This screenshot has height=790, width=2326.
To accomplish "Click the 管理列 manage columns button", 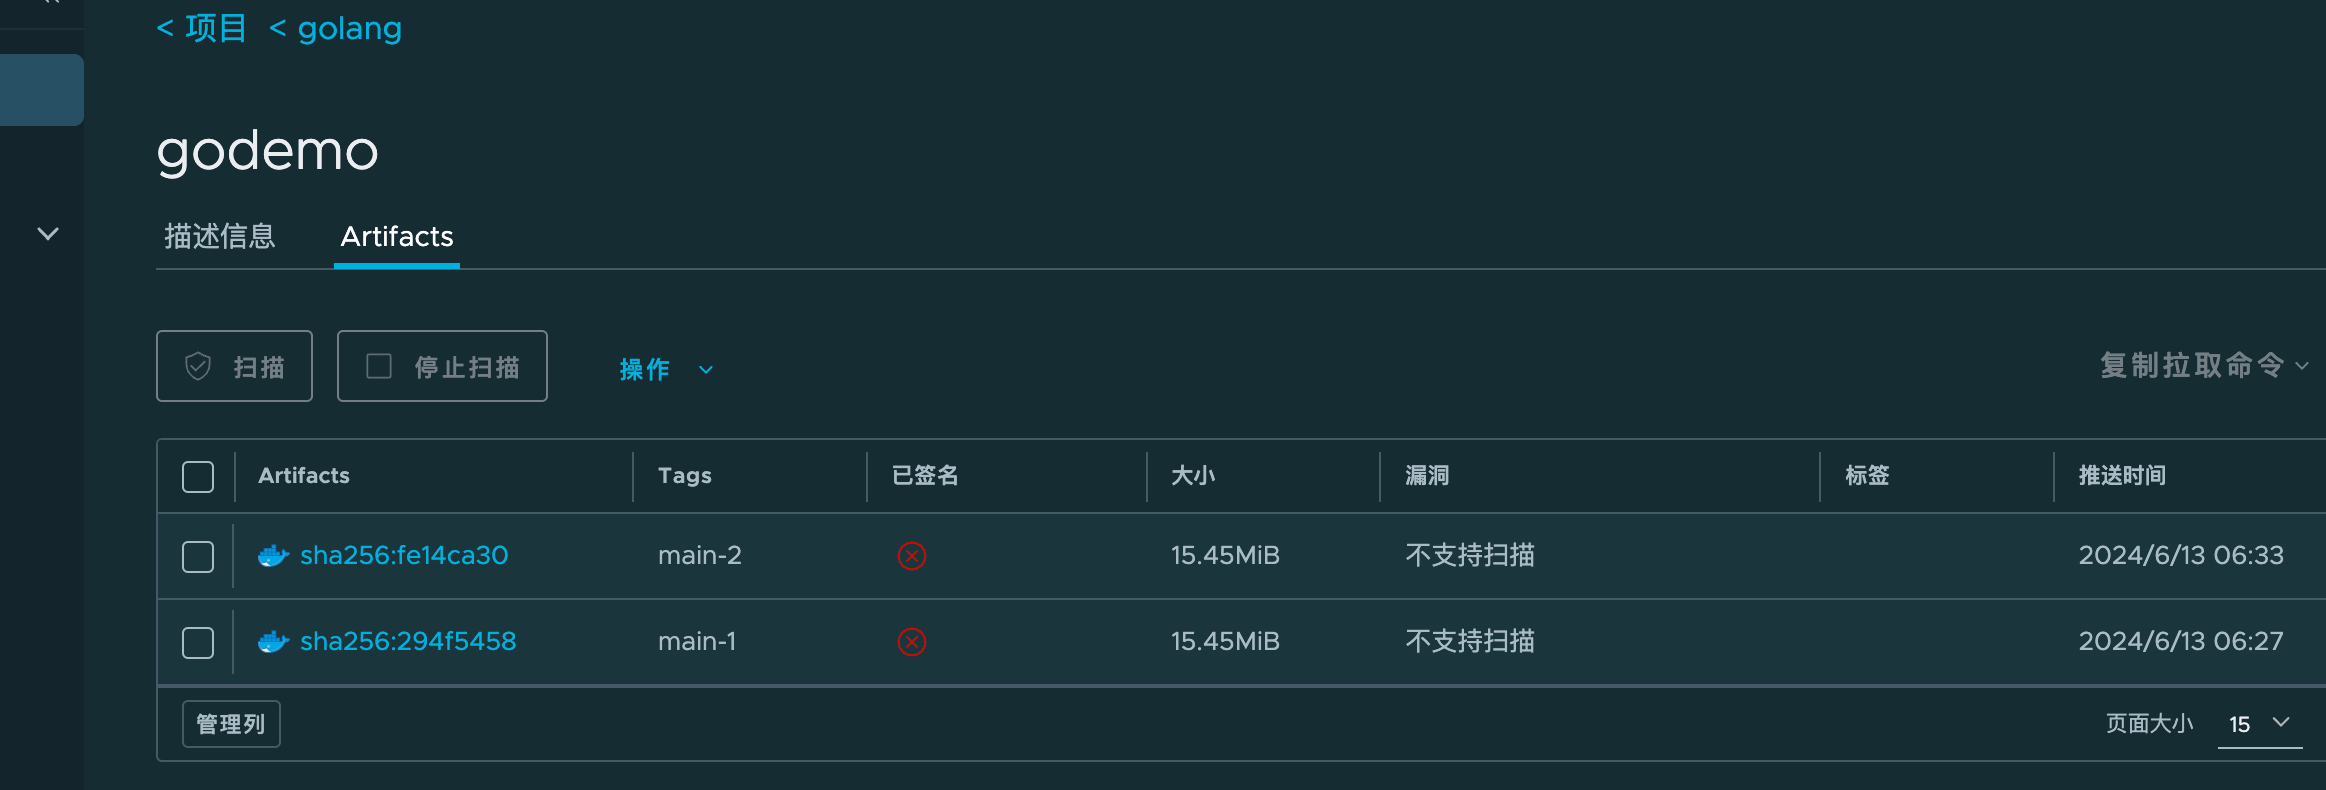I will (231, 724).
